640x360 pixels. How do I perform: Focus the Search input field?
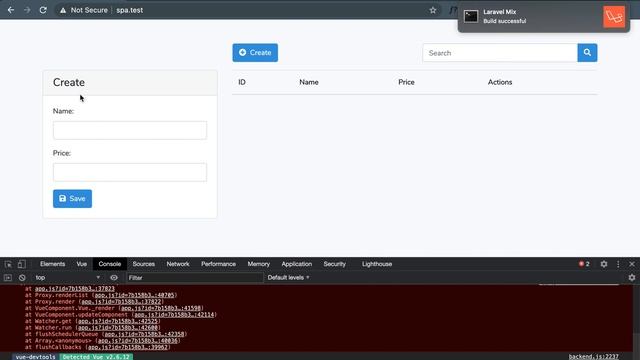pos(500,53)
